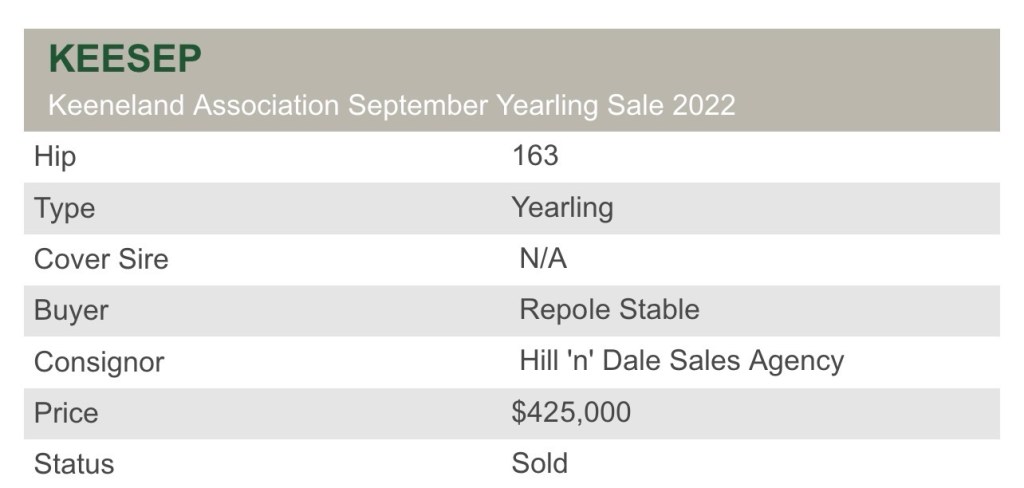The image size is (1024, 488).
Task: Select the word September in sale title
Action: (418, 104)
